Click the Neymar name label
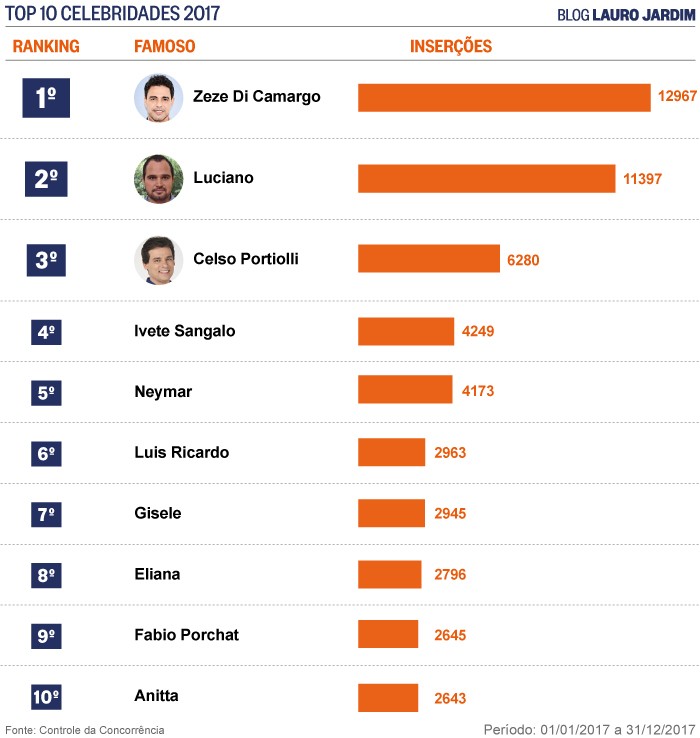The image size is (700, 738). 162,392
